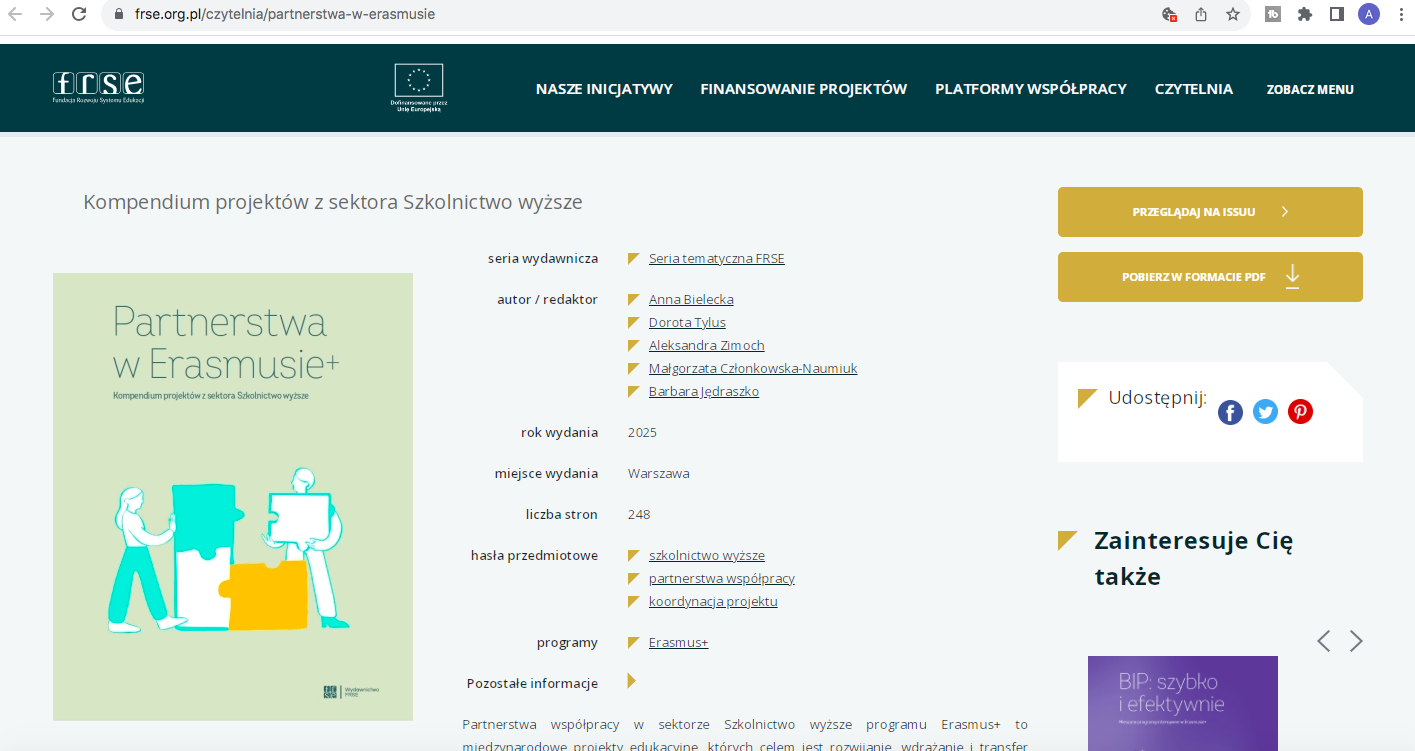Open the Partnerstwa w Erasmusie+ cover image

coord(233,496)
